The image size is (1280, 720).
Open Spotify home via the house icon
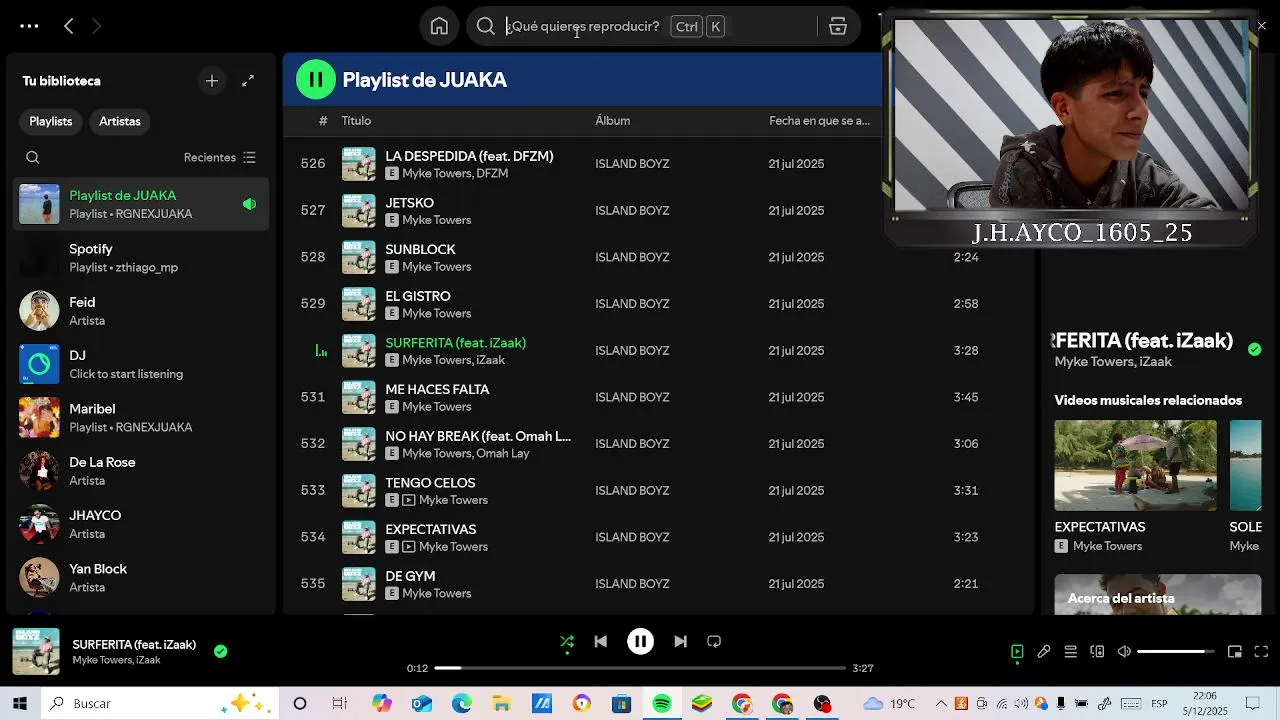coord(439,26)
